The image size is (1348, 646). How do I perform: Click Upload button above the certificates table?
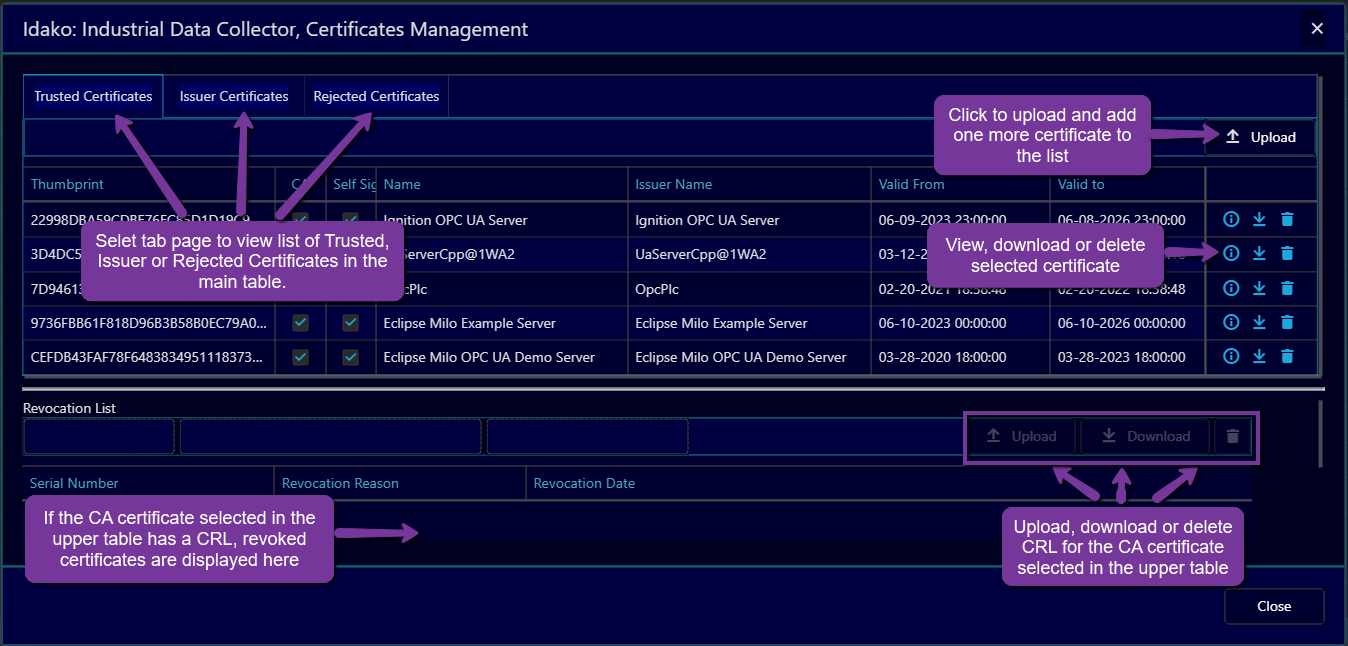point(1260,137)
